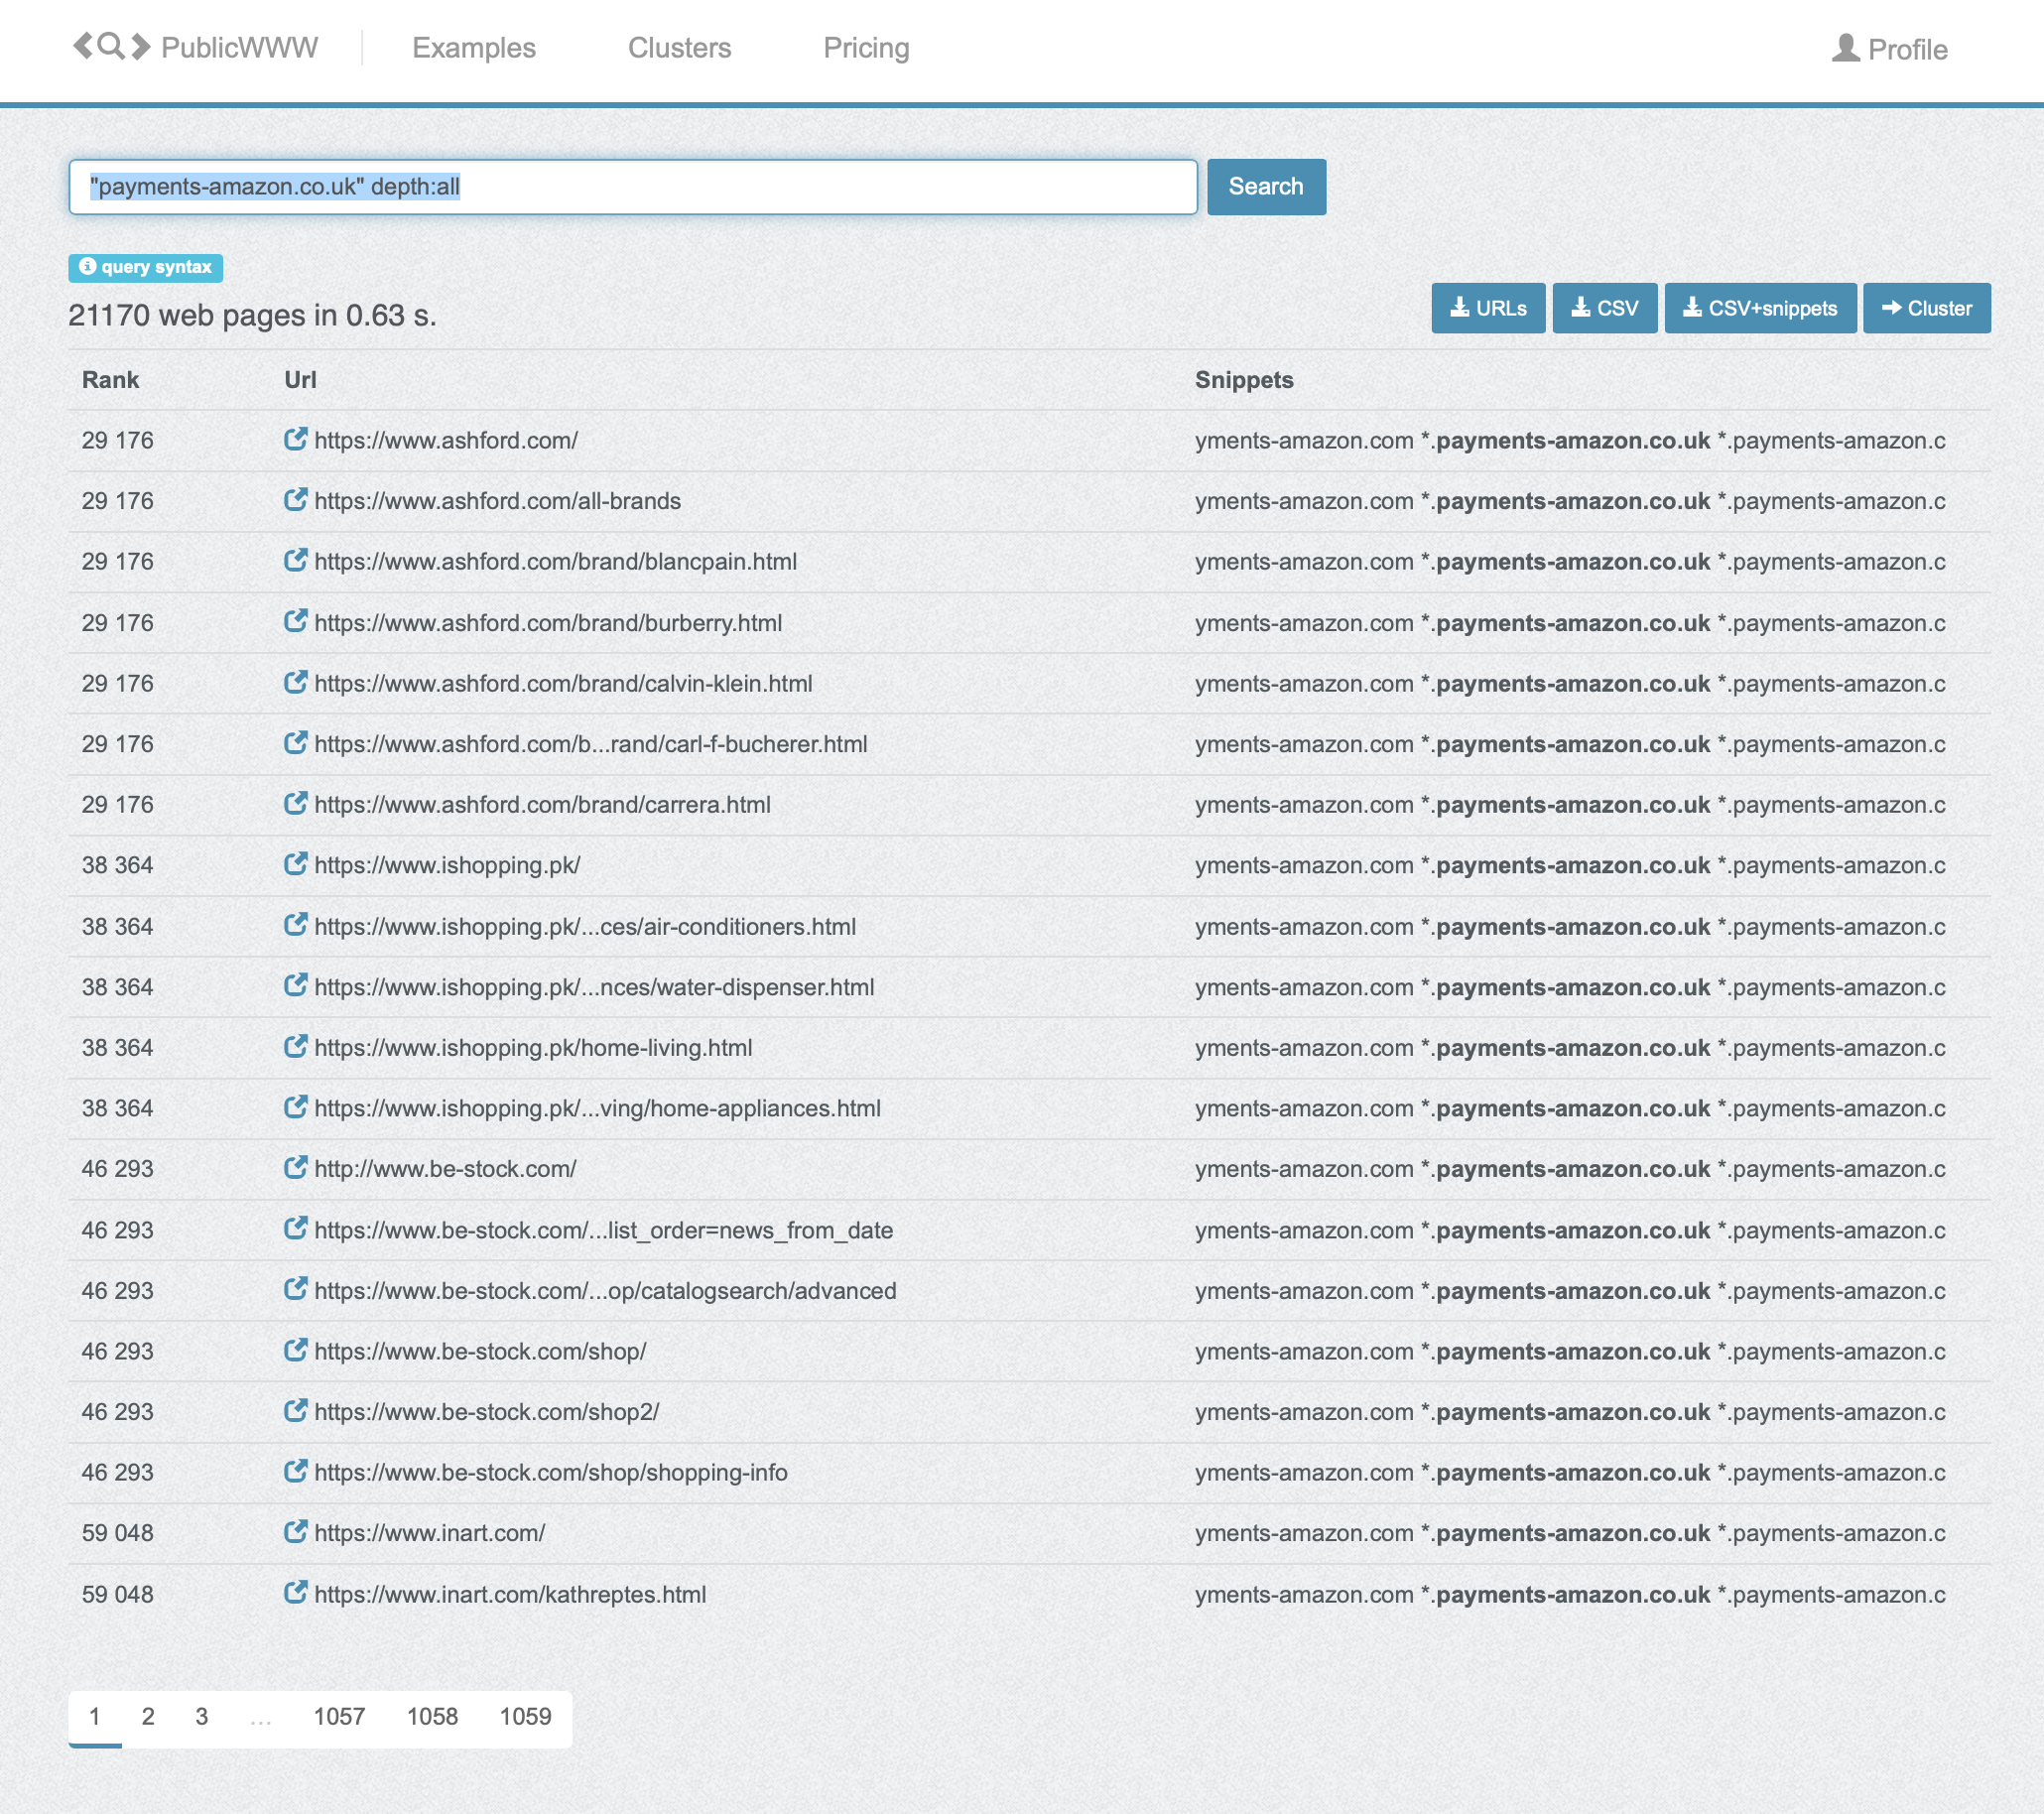The image size is (2044, 1814).
Task: Open the Pricing page
Action: pyautogui.click(x=866, y=48)
